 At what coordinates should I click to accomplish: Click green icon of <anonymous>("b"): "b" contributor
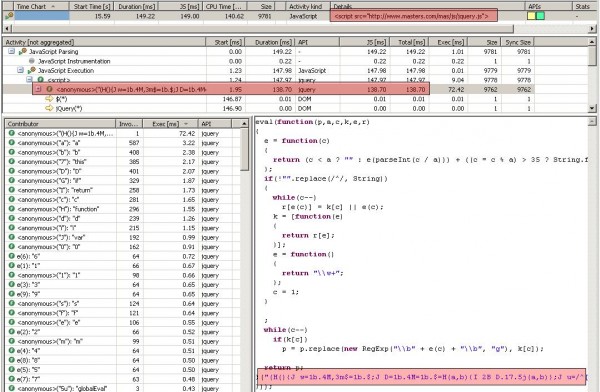pos(11,152)
